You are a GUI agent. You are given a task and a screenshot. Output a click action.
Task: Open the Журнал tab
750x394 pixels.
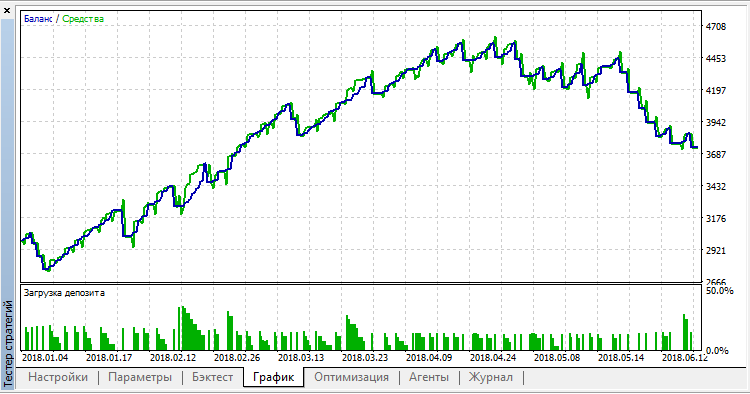(491, 377)
